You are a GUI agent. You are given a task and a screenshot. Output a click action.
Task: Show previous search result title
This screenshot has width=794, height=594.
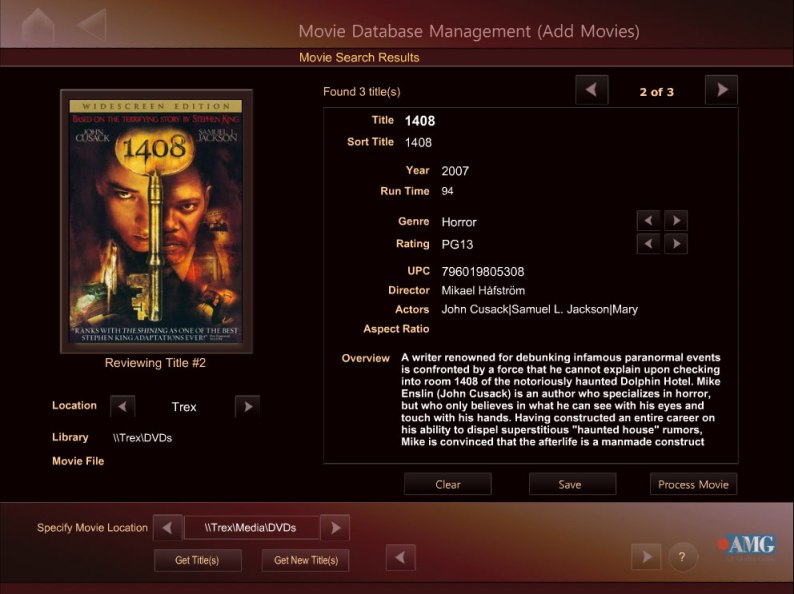(591, 90)
